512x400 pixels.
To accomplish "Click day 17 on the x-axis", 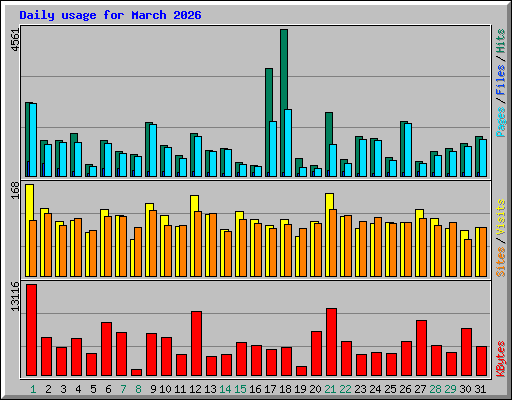I will [270, 389].
